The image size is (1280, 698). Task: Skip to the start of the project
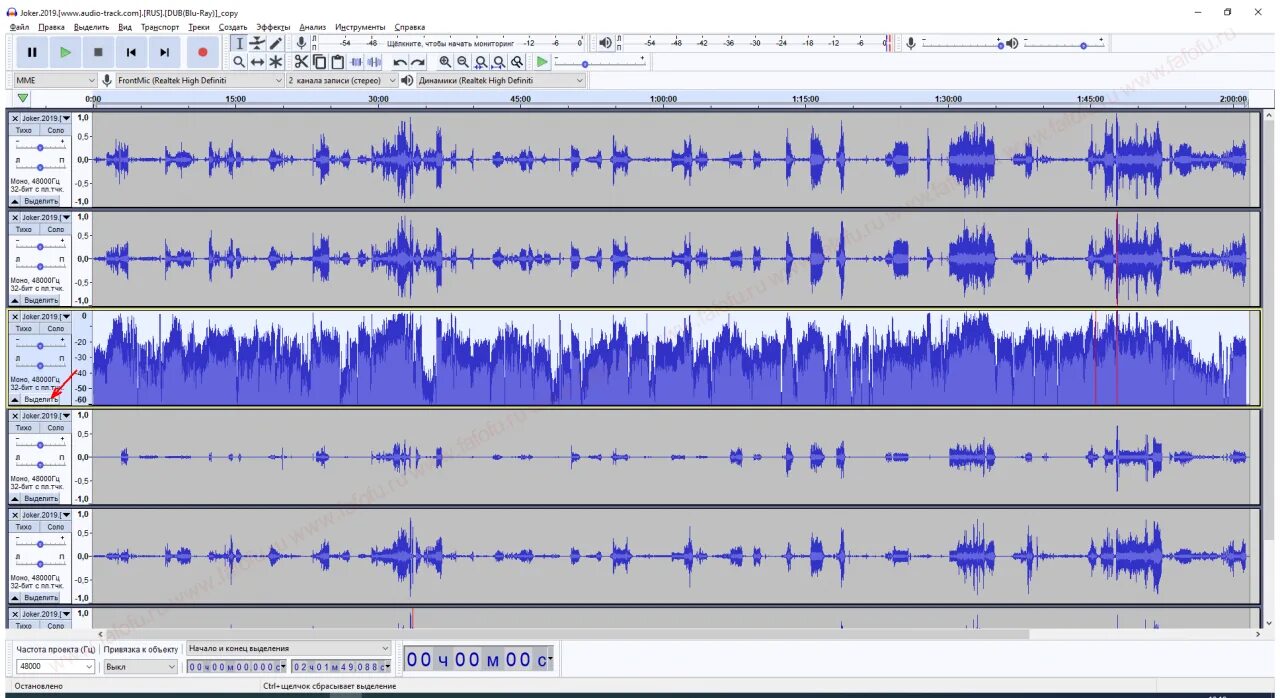pos(131,52)
